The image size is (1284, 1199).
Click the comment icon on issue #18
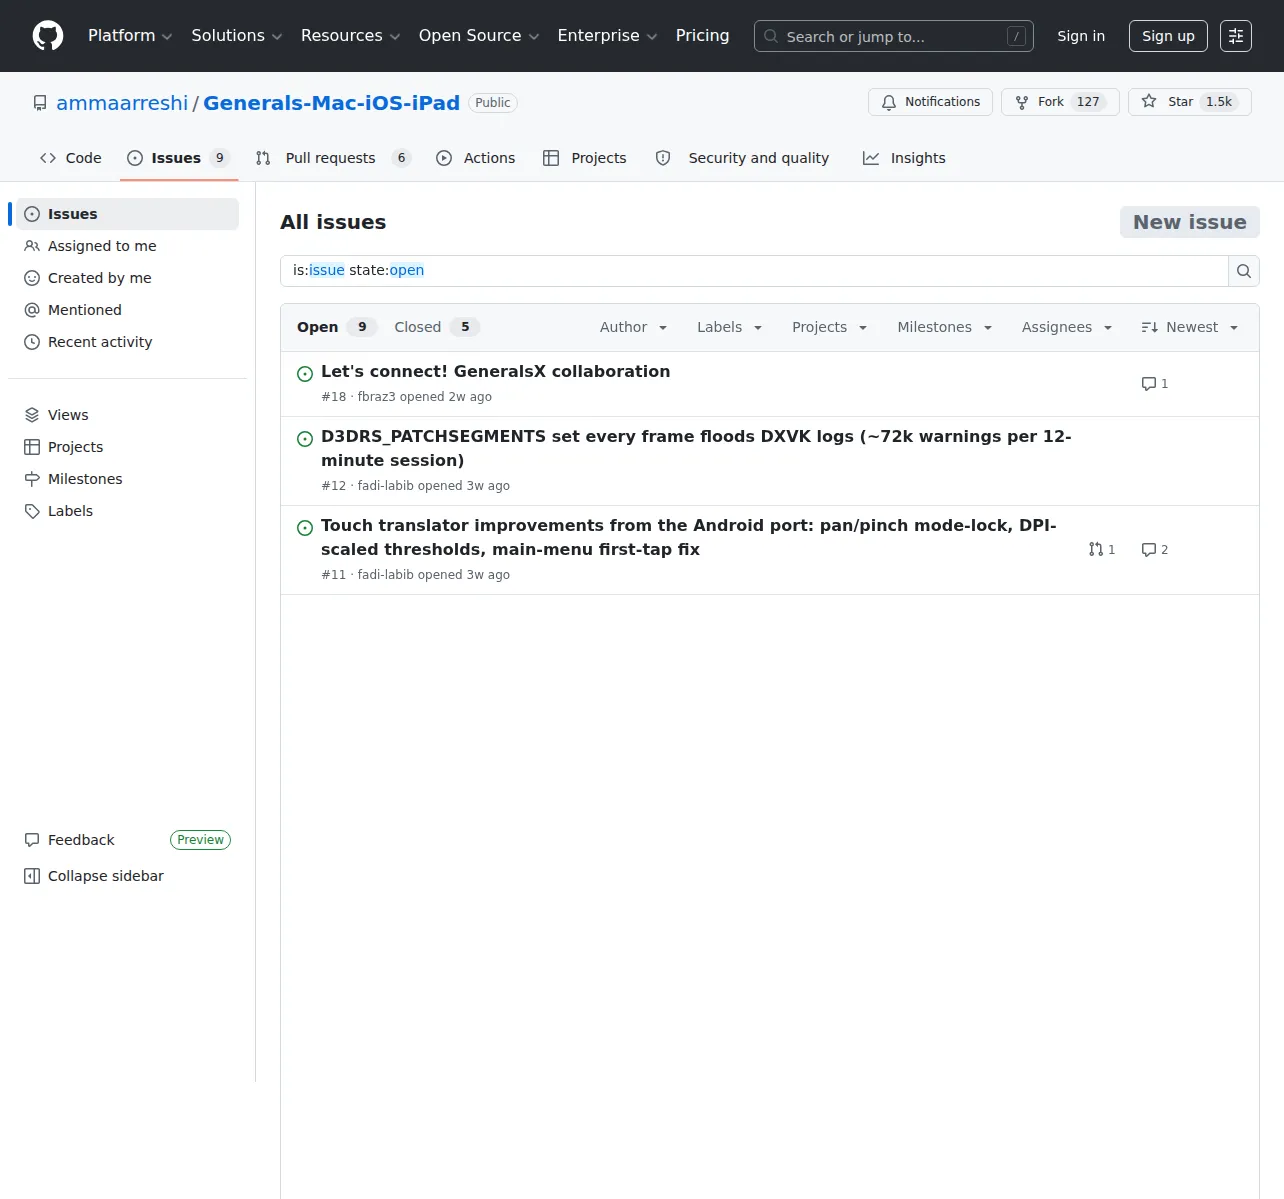[1149, 384]
